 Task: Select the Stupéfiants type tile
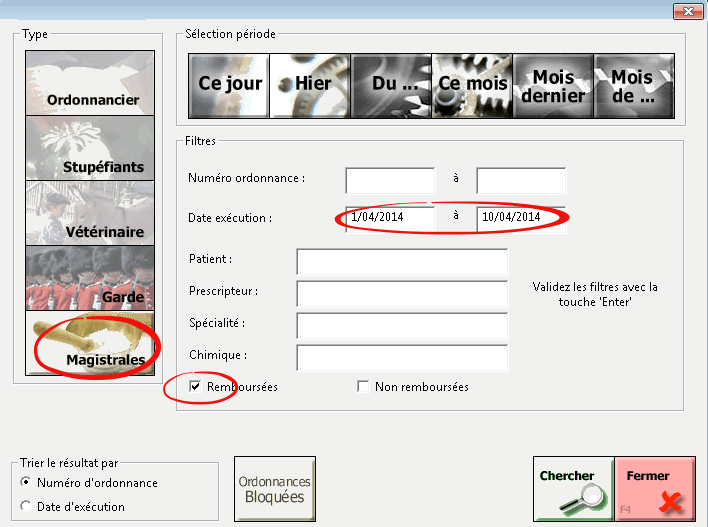(x=90, y=148)
